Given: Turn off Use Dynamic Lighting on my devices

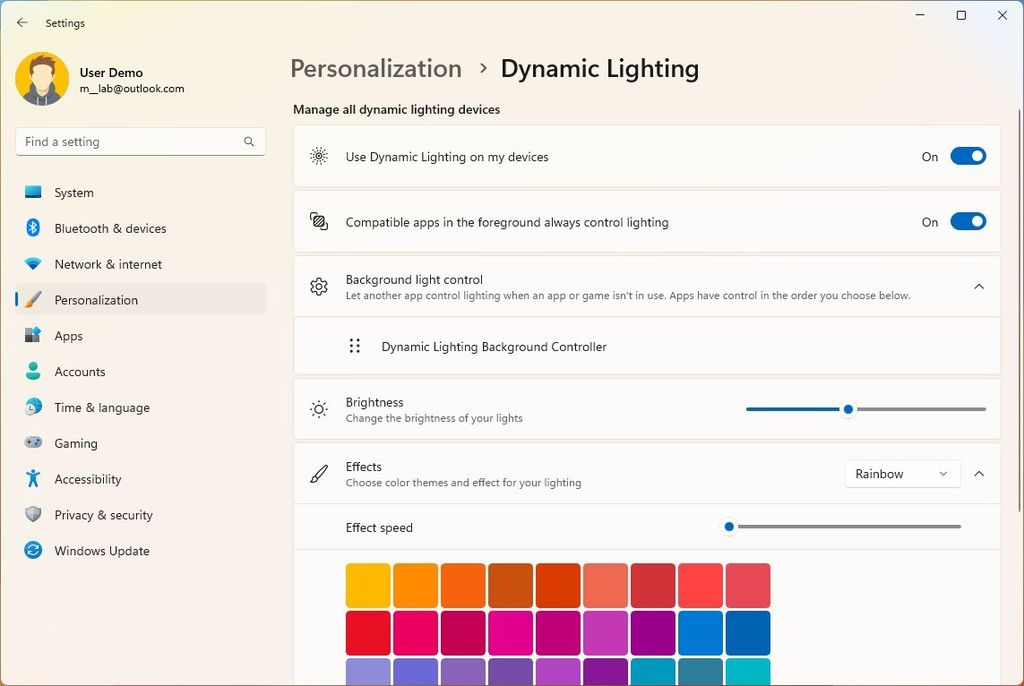Looking at the screenshot, I should click(x=967, y=156).
